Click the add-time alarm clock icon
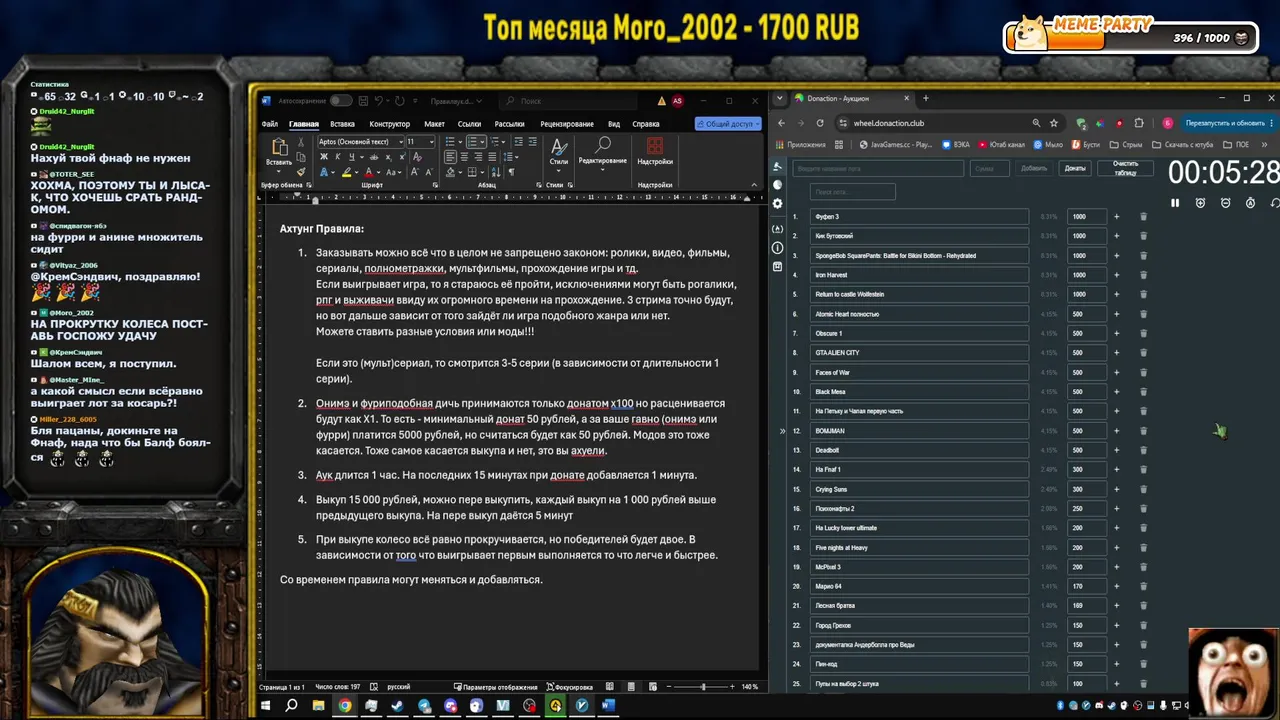Image resolution: width=1280 pixels, height=720 pixels. [x=1200, y=203]
